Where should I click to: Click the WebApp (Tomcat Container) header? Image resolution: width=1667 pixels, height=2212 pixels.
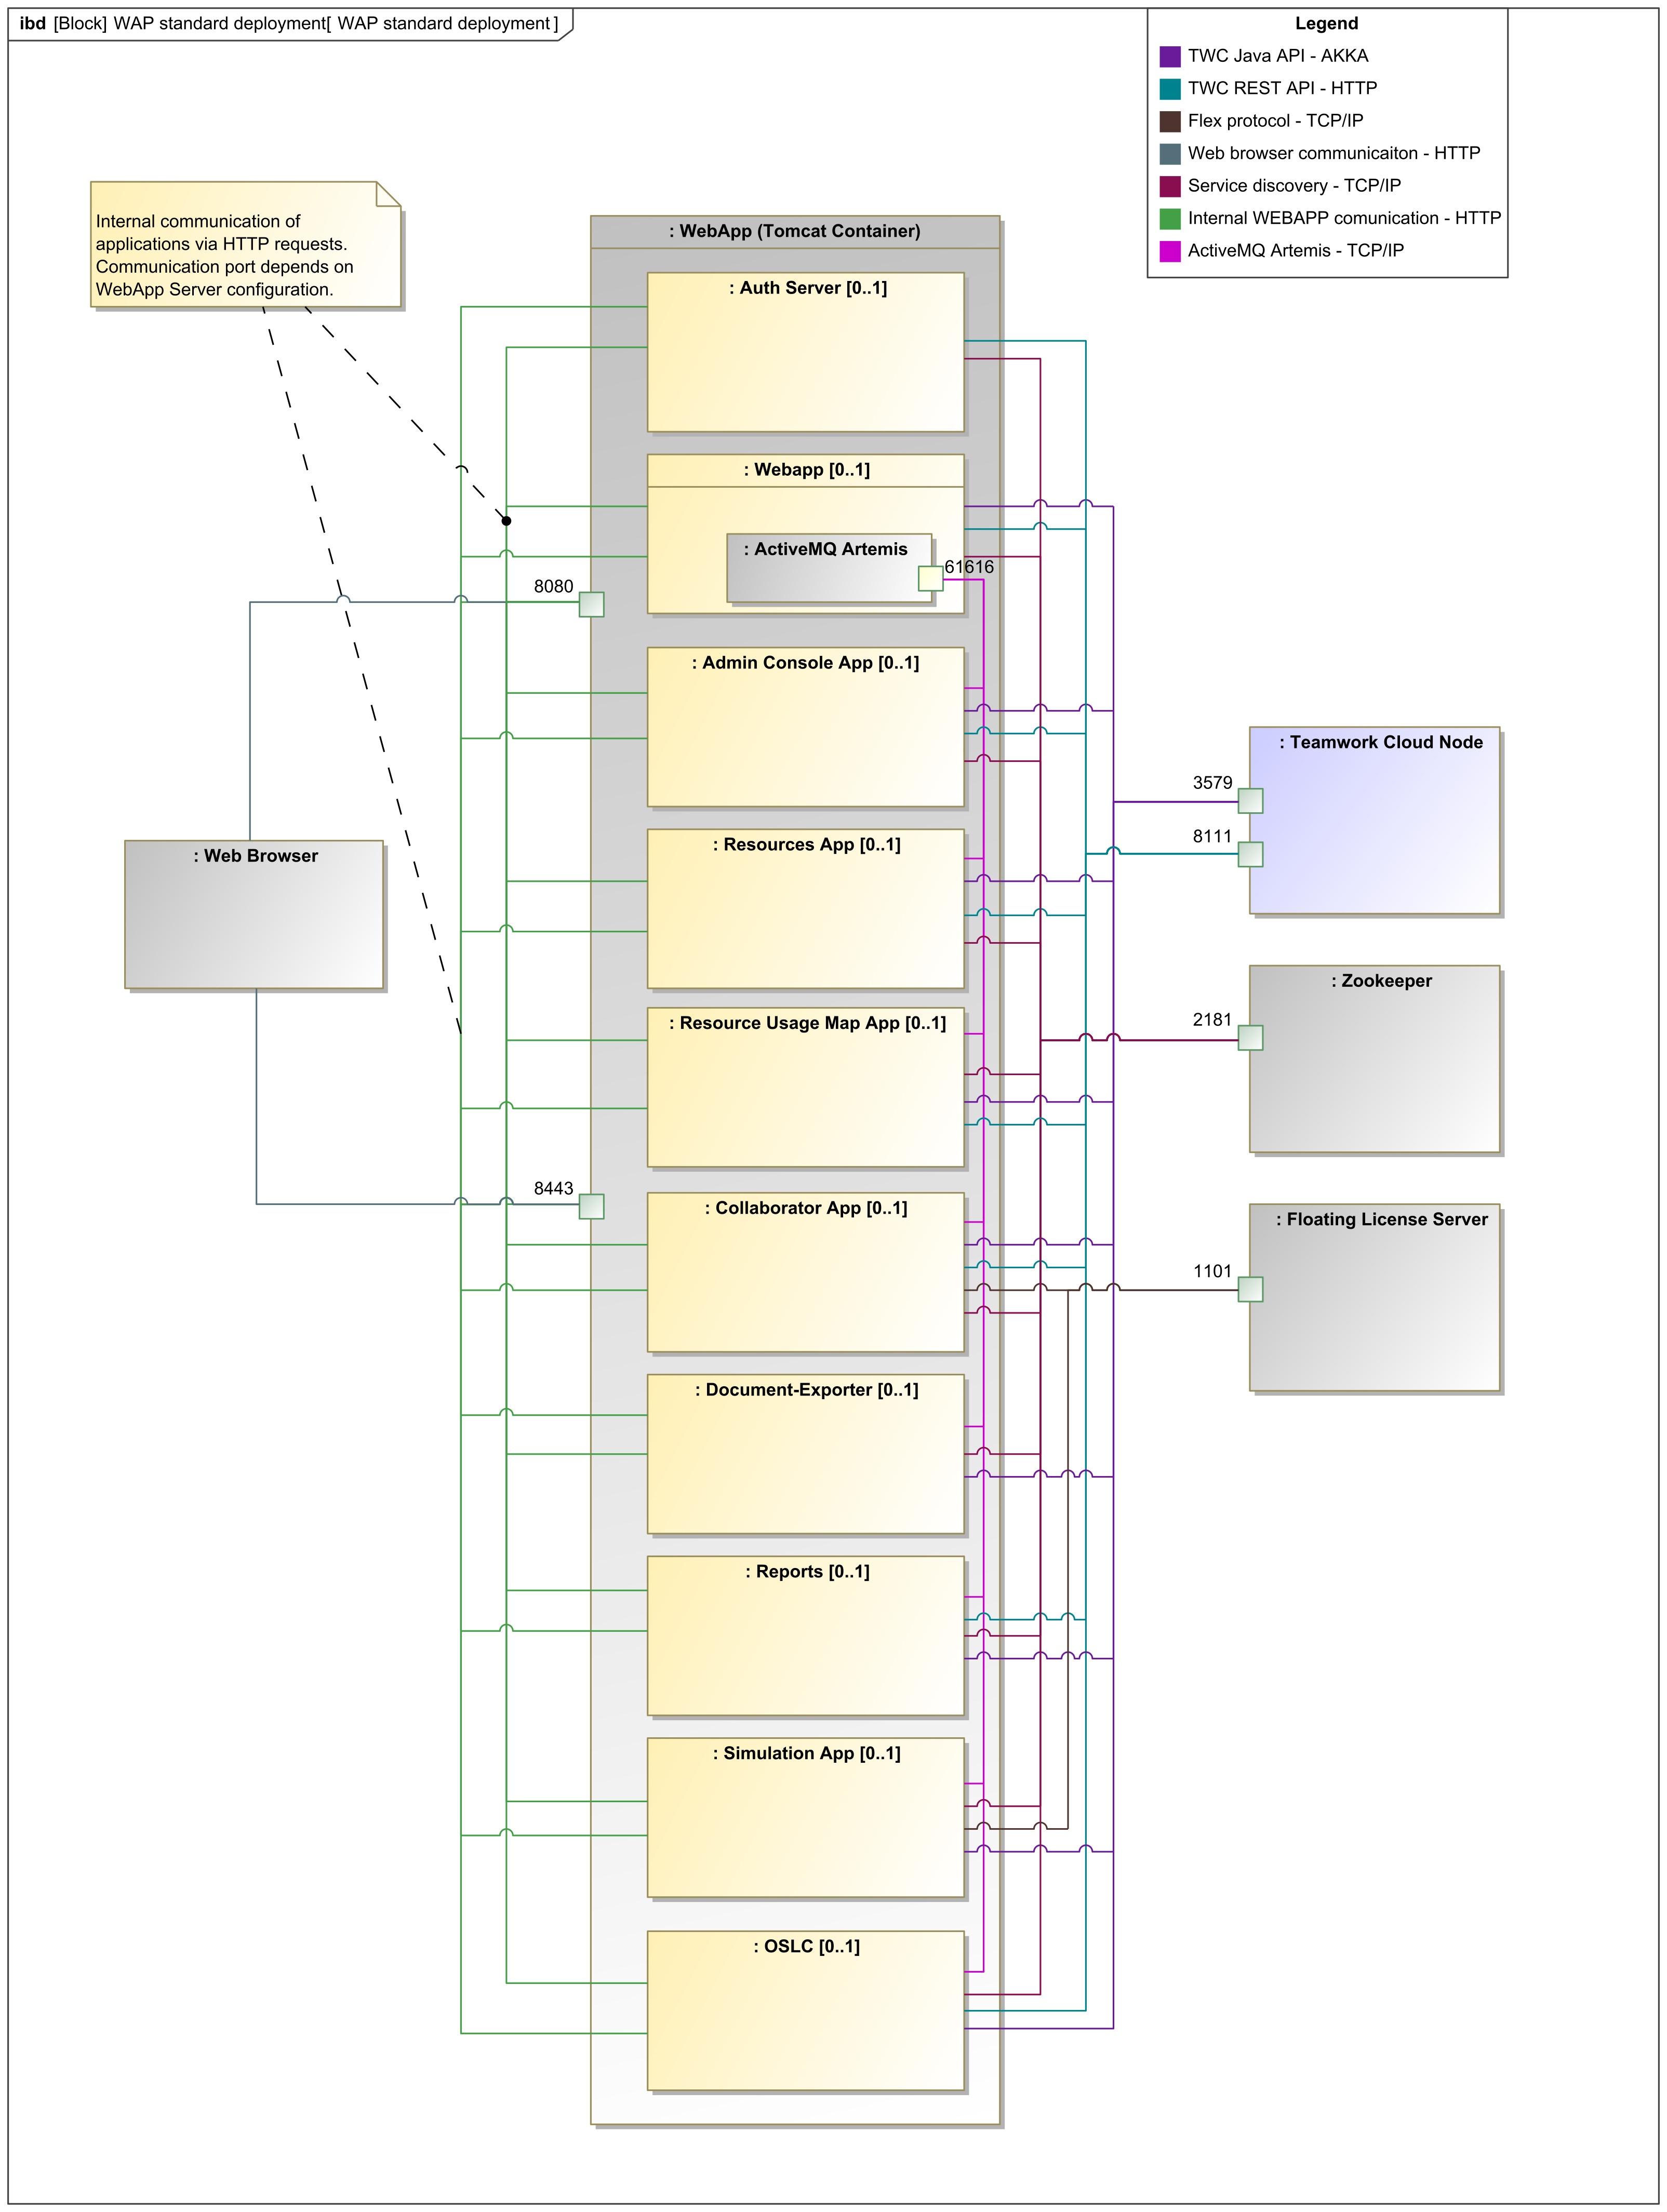[x=794, y=231]
